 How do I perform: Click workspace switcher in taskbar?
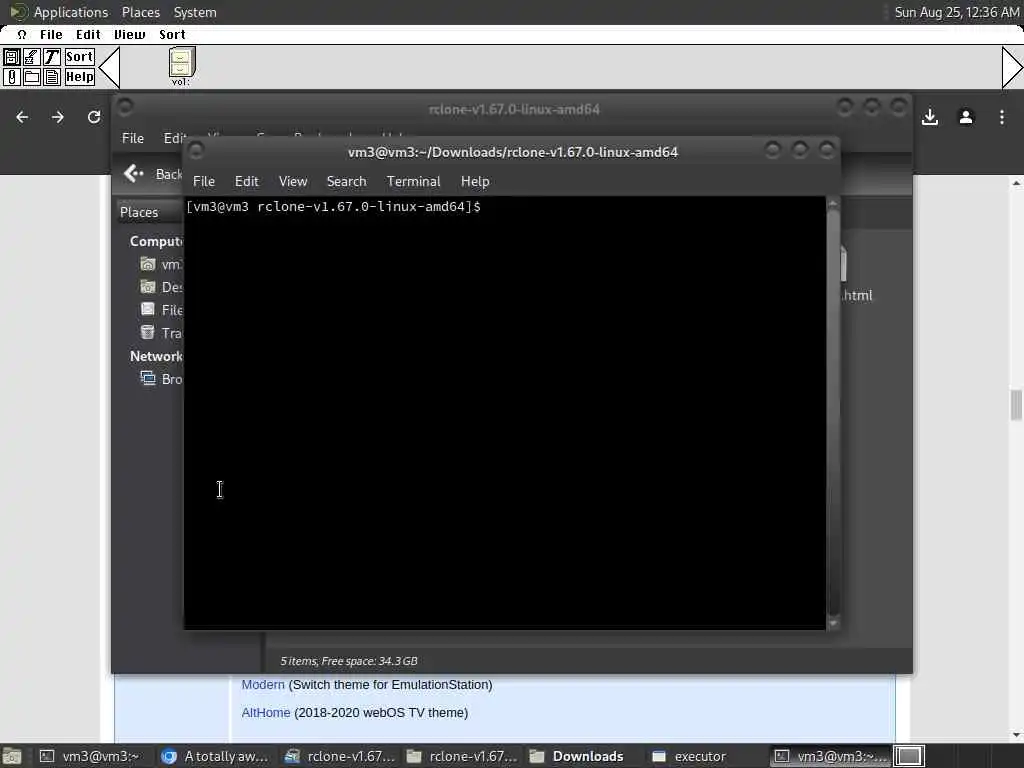(x=908, y=756)
